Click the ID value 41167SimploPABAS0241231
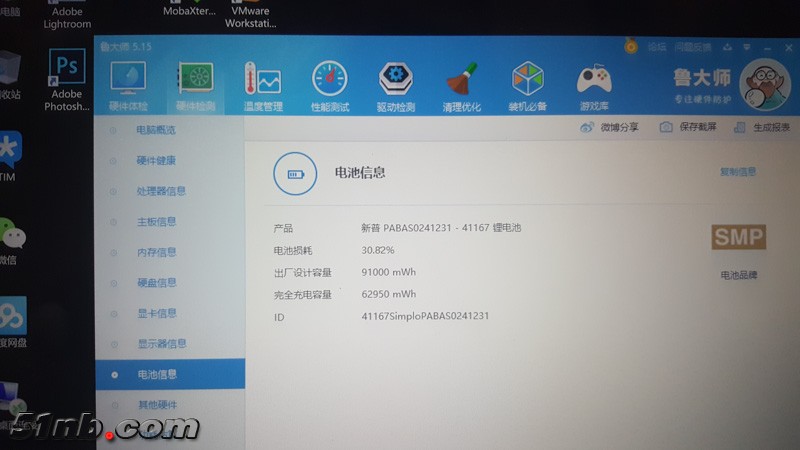The image size is (800, 450). pos(425,316)
